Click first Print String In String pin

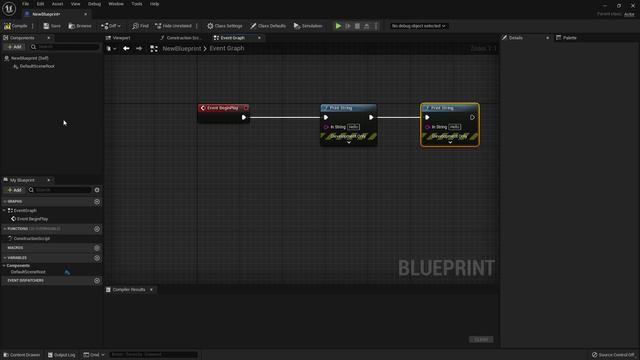pyautogui.click(x=326, y=127)
